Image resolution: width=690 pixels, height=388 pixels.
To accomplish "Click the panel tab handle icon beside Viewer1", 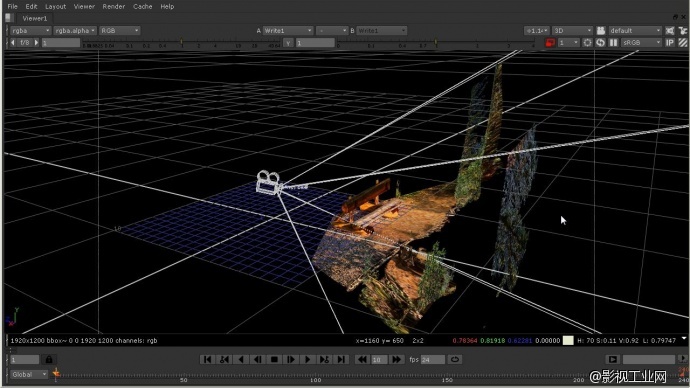I will [x=9, y=18].
